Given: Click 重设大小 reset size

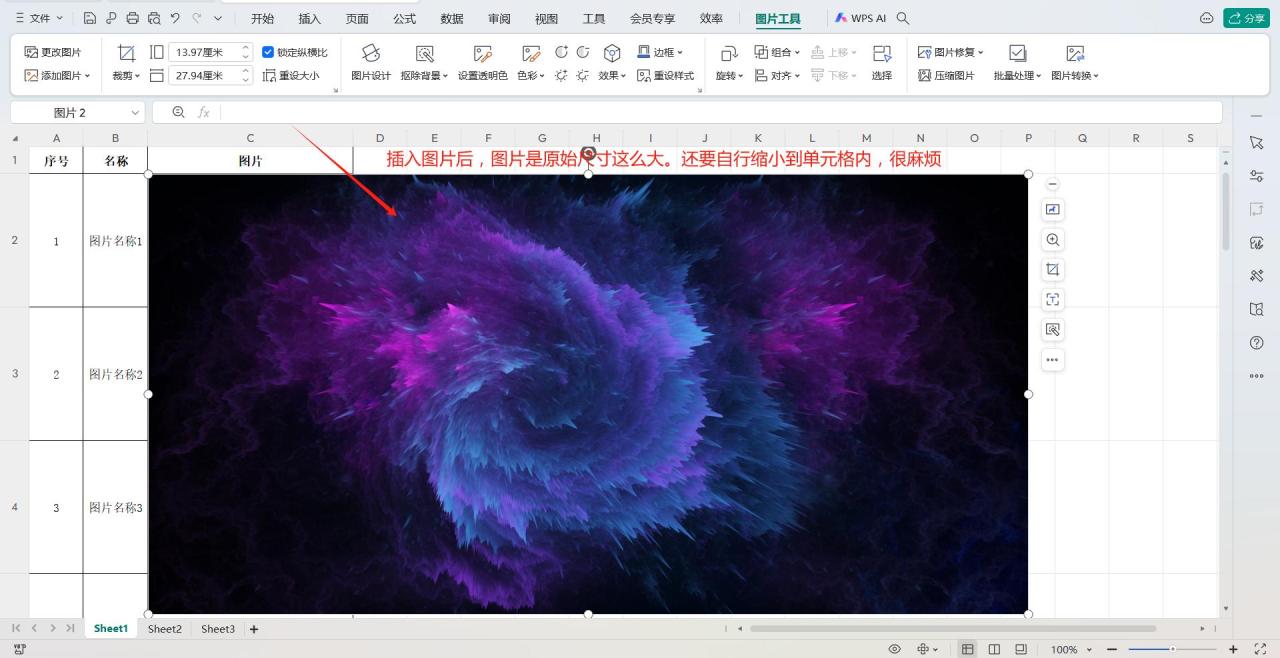Looking at the screenshot, I should [x=291, y=75].
